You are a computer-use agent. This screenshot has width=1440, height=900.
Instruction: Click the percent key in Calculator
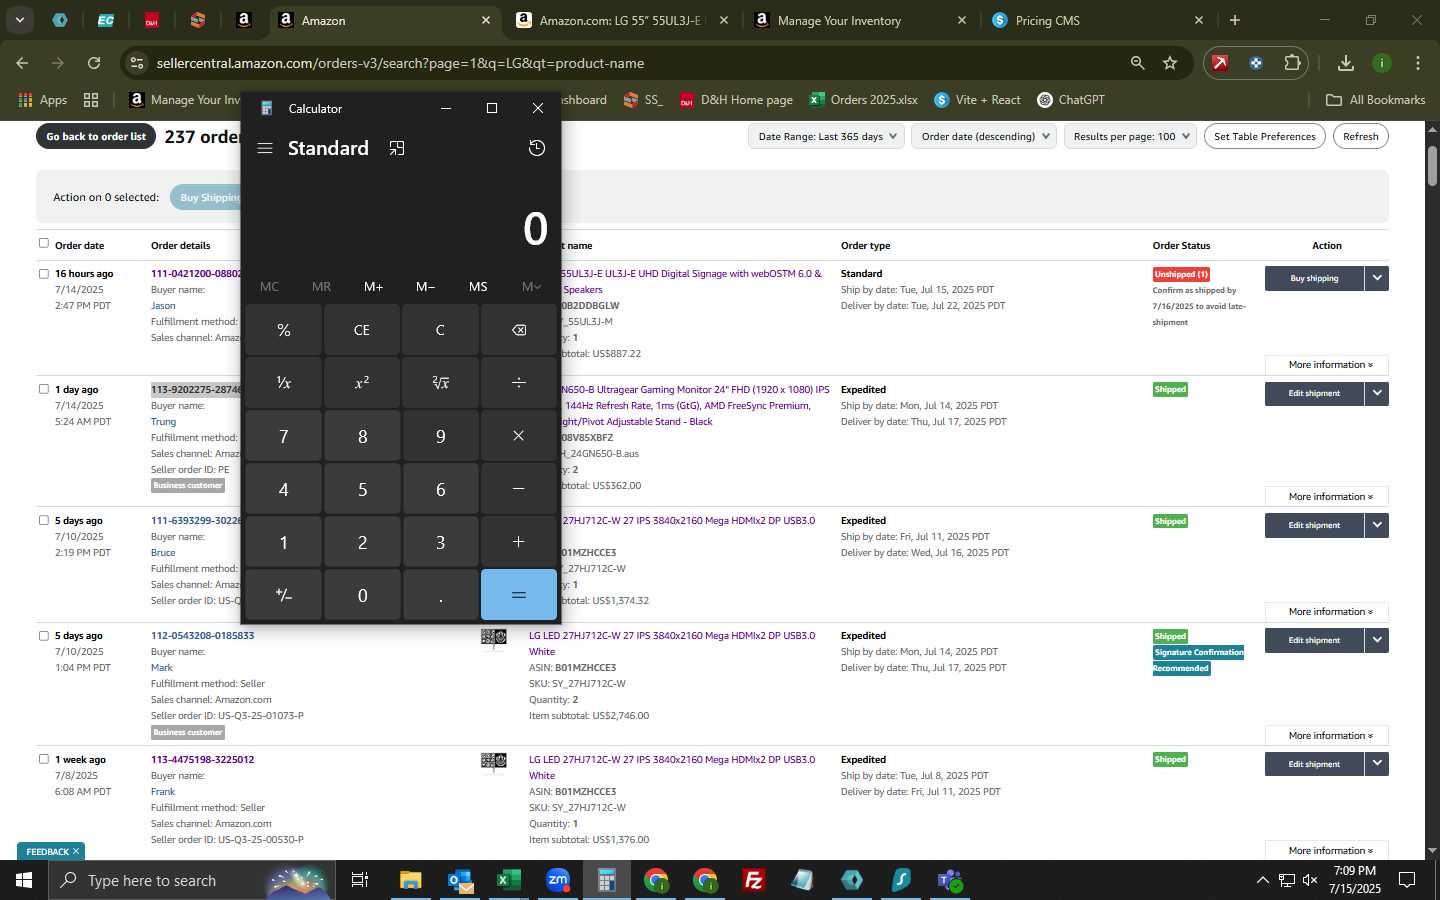(284, 330)
